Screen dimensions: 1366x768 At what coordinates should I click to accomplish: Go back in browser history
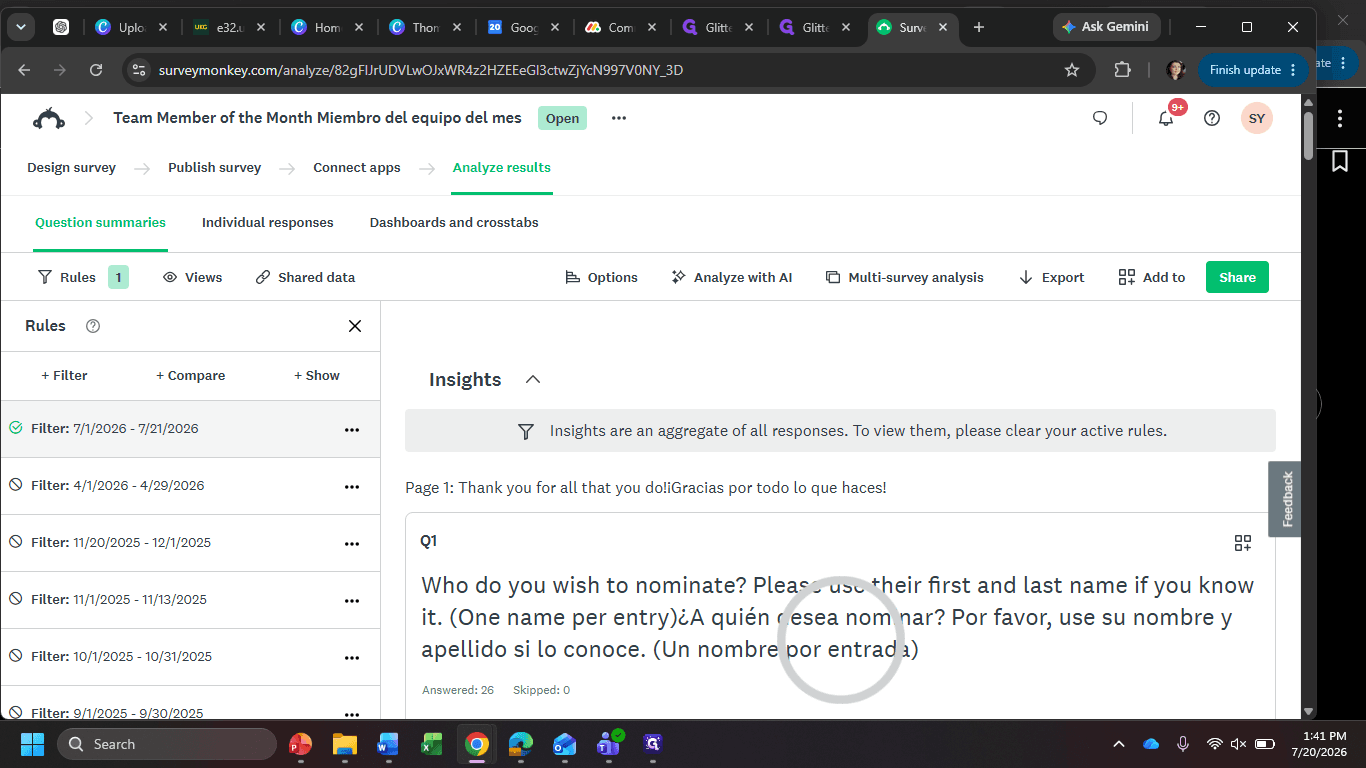[x=24, y=70]
